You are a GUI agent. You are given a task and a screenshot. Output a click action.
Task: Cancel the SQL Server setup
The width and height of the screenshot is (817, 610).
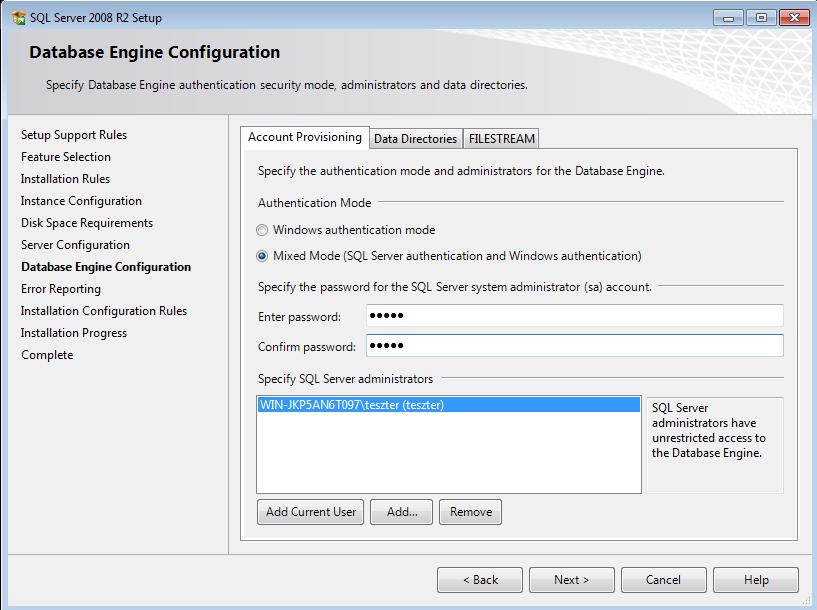click(x=664, y=580)
